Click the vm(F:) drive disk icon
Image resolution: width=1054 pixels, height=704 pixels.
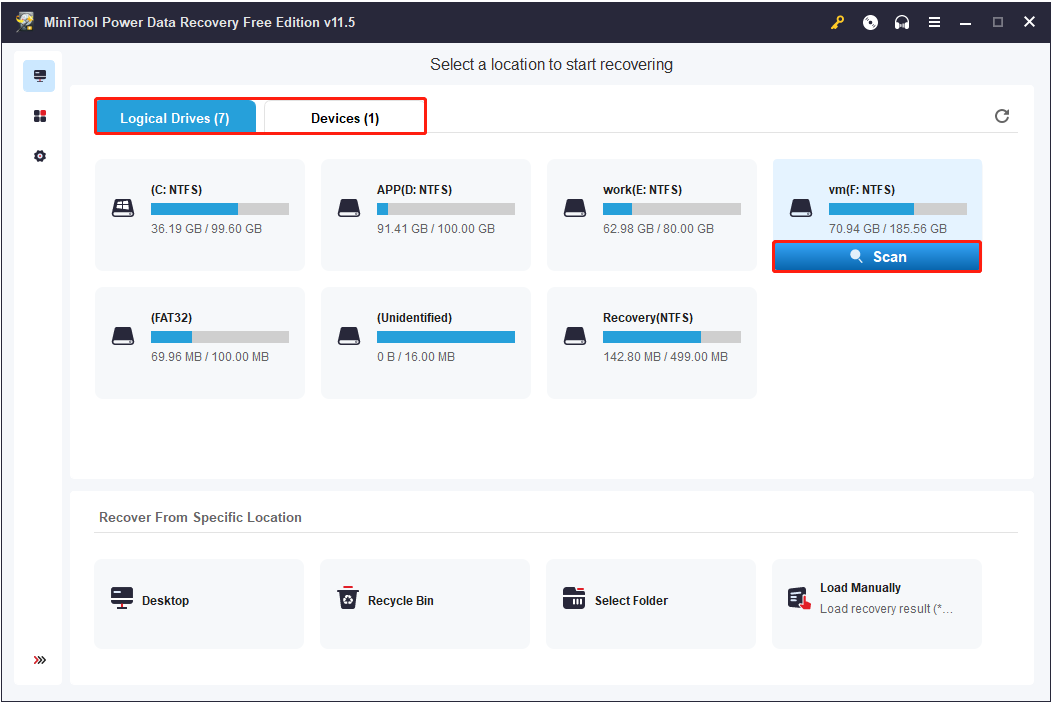801,208
